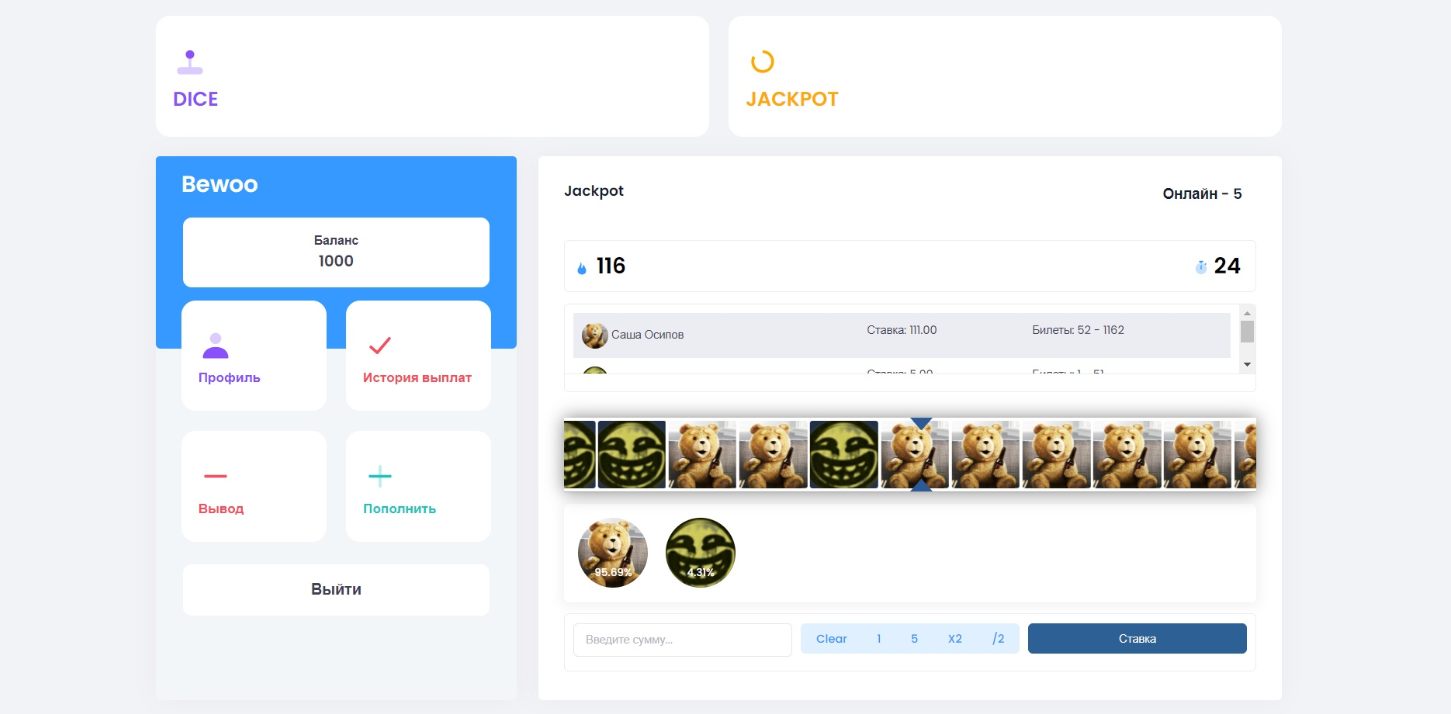Click the blue drop pot icon
The image size is (1451, 714).
tap(582, 268)
